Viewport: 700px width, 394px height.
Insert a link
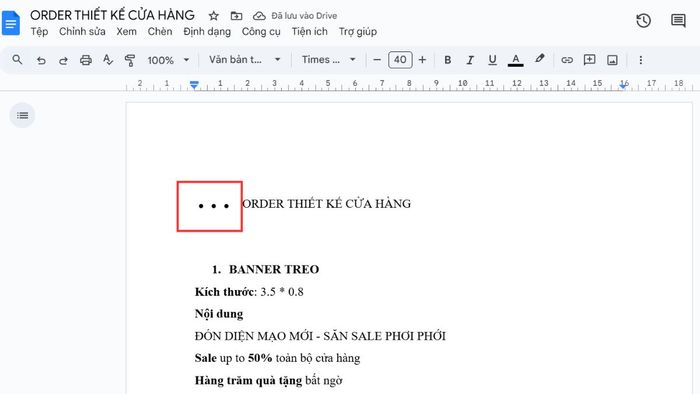click(x=567, y=60)
